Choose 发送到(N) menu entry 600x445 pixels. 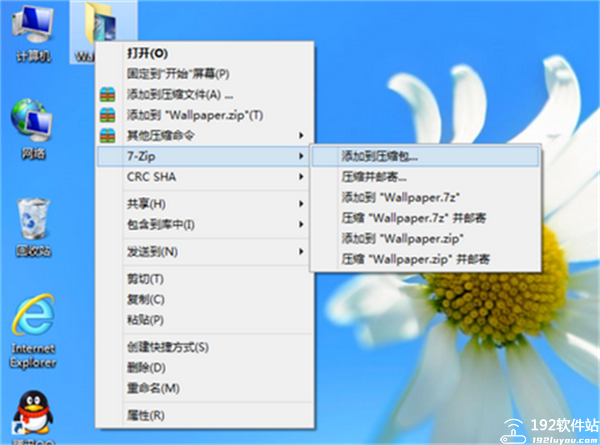[x=205, y=252]
